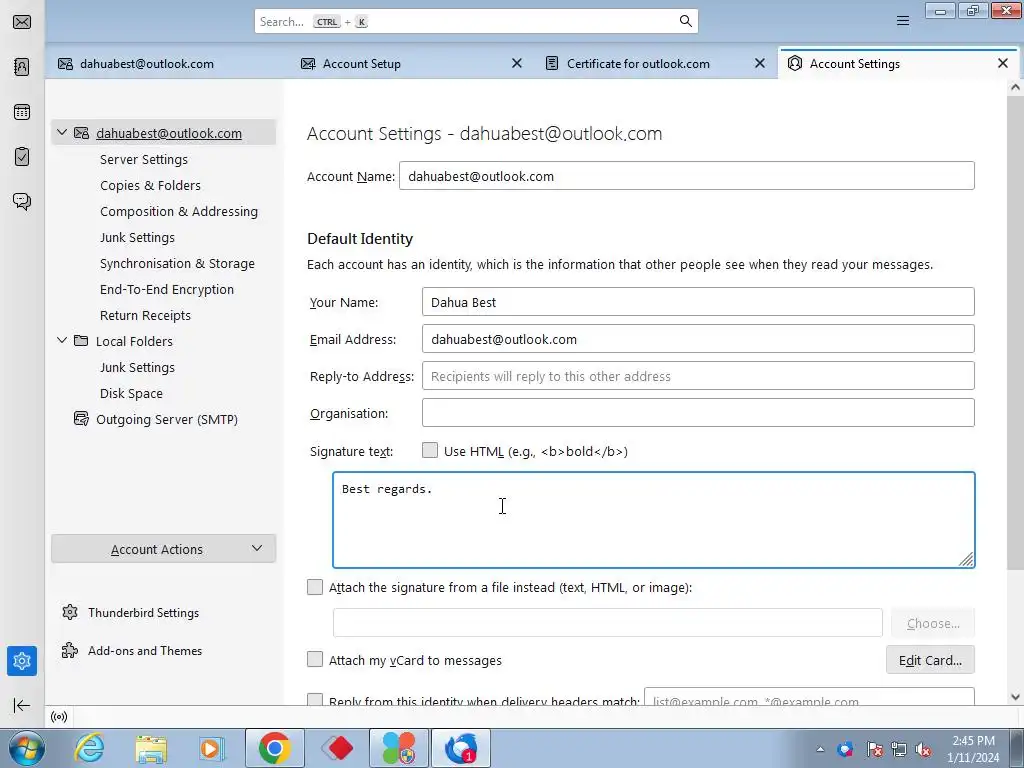Open End-To-End Encryption settings
The width and height of the screenshot is (1024, 768).
167,289
